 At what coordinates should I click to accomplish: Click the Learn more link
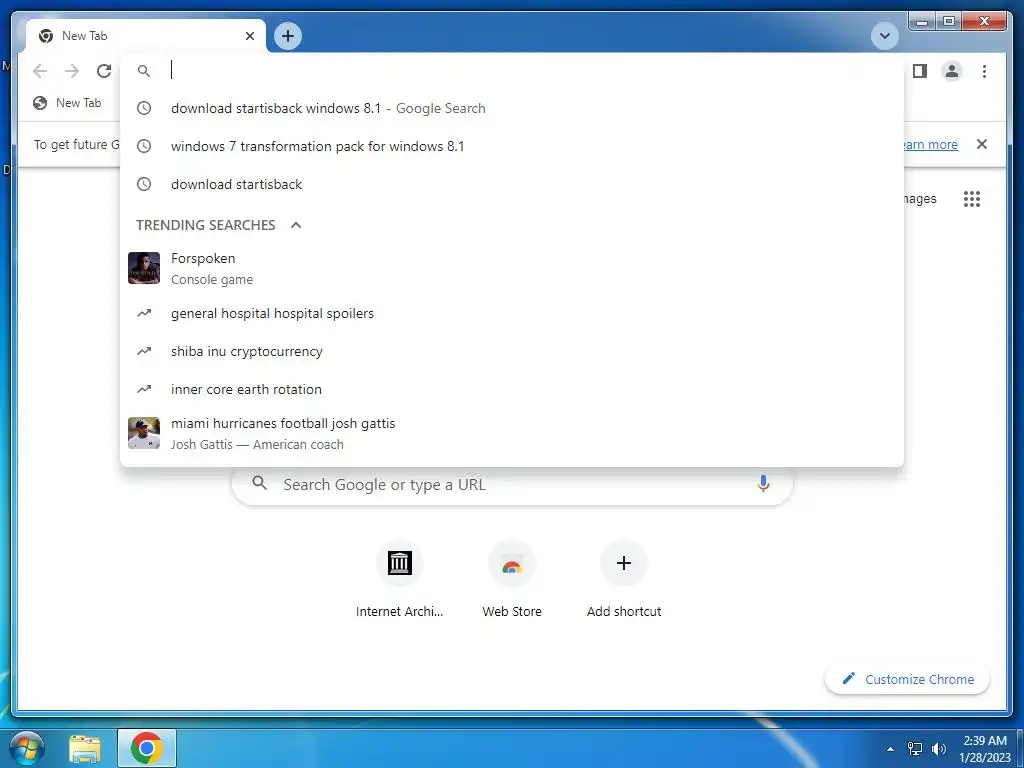(x=930, y=144)
